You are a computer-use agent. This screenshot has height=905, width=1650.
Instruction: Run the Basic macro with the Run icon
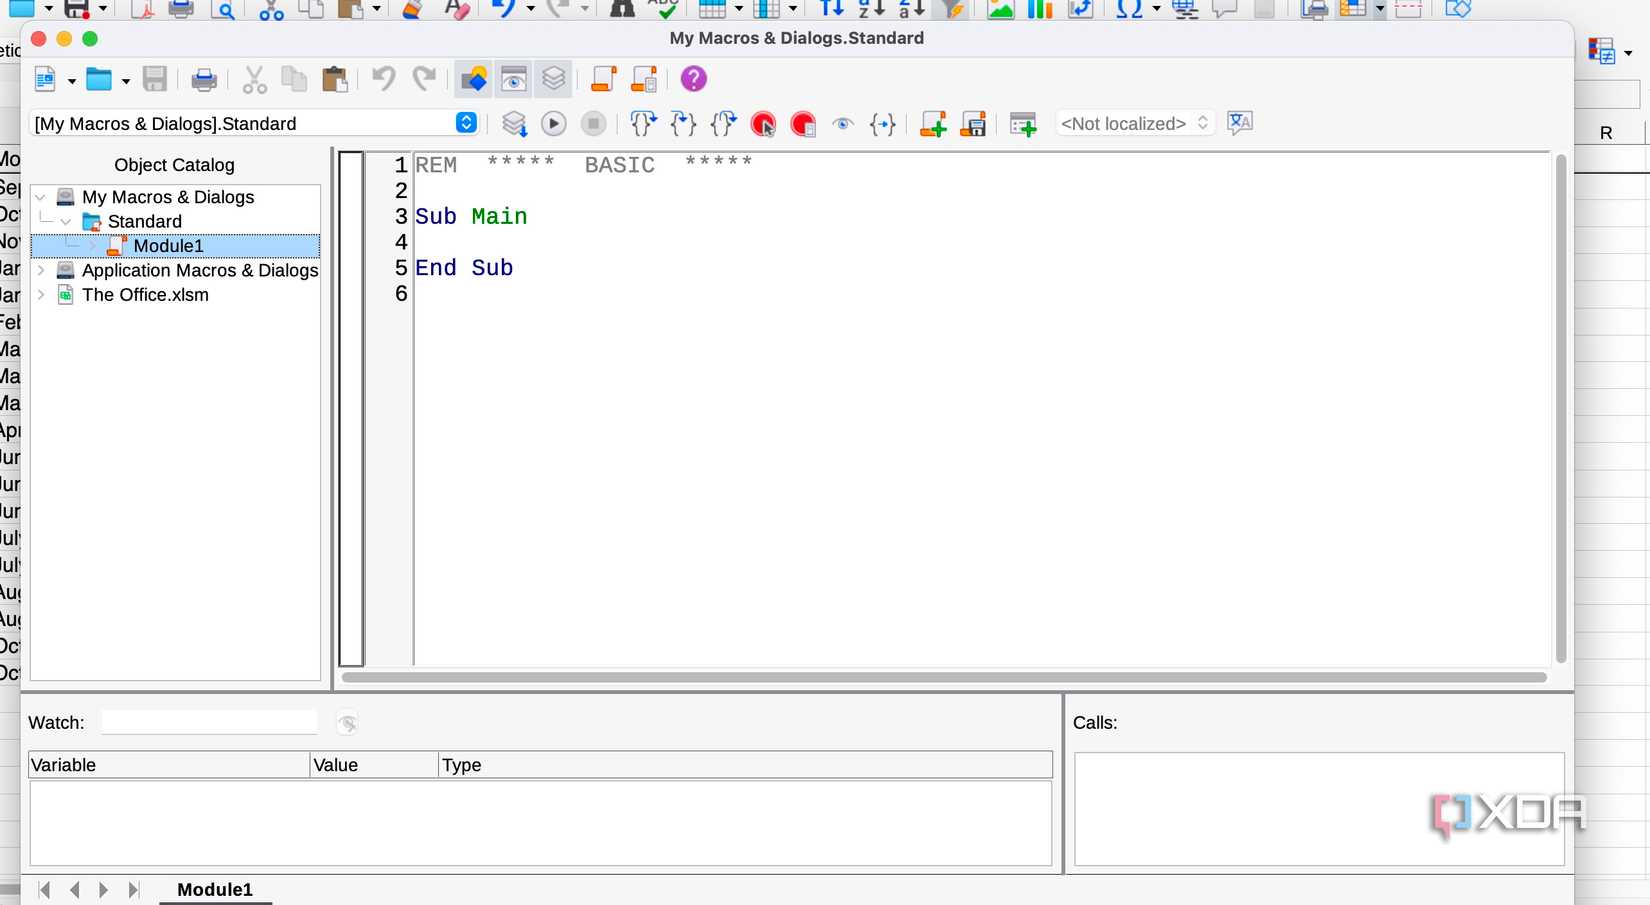[553, 123]
